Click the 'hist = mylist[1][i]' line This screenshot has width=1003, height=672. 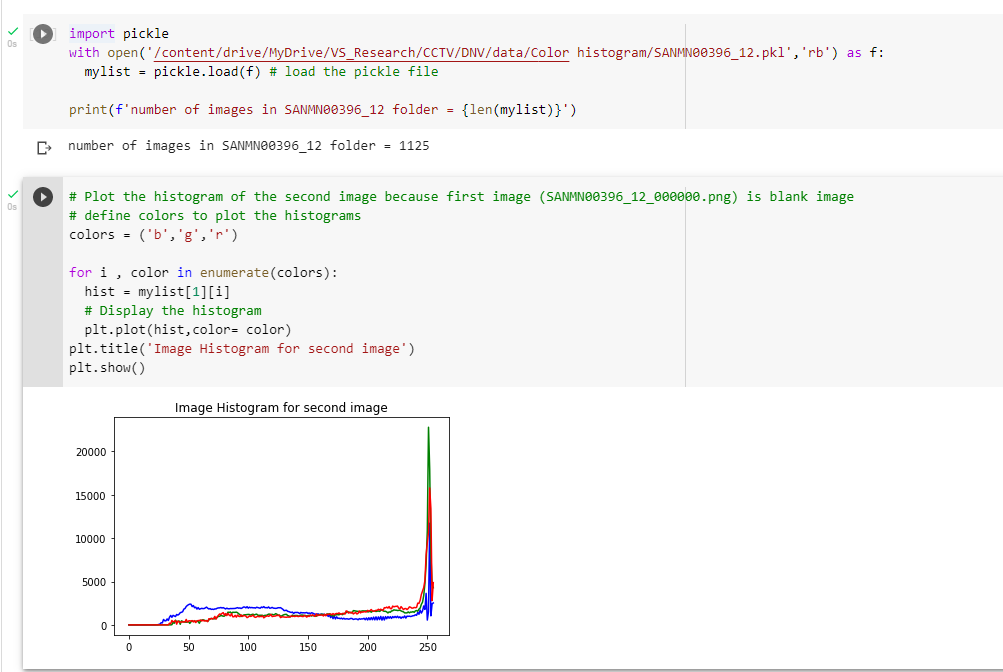(157, 292)
